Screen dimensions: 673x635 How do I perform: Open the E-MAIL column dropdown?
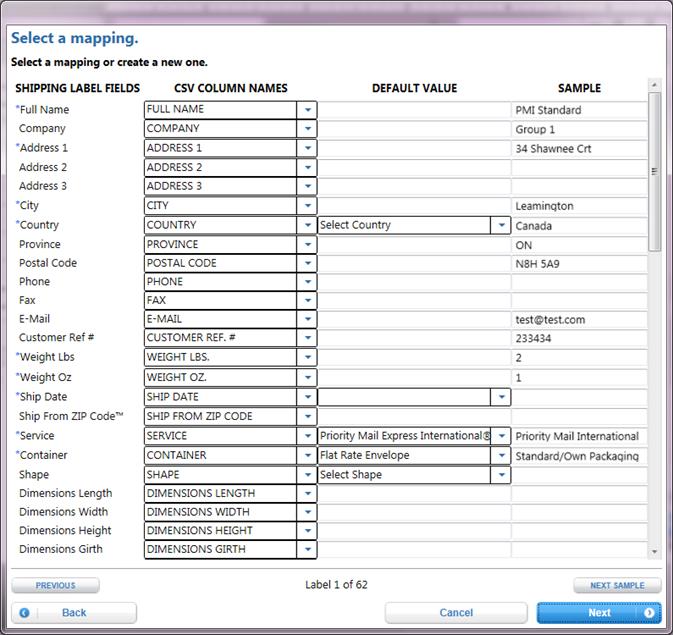pyautogui.click(x=307, y=319)
